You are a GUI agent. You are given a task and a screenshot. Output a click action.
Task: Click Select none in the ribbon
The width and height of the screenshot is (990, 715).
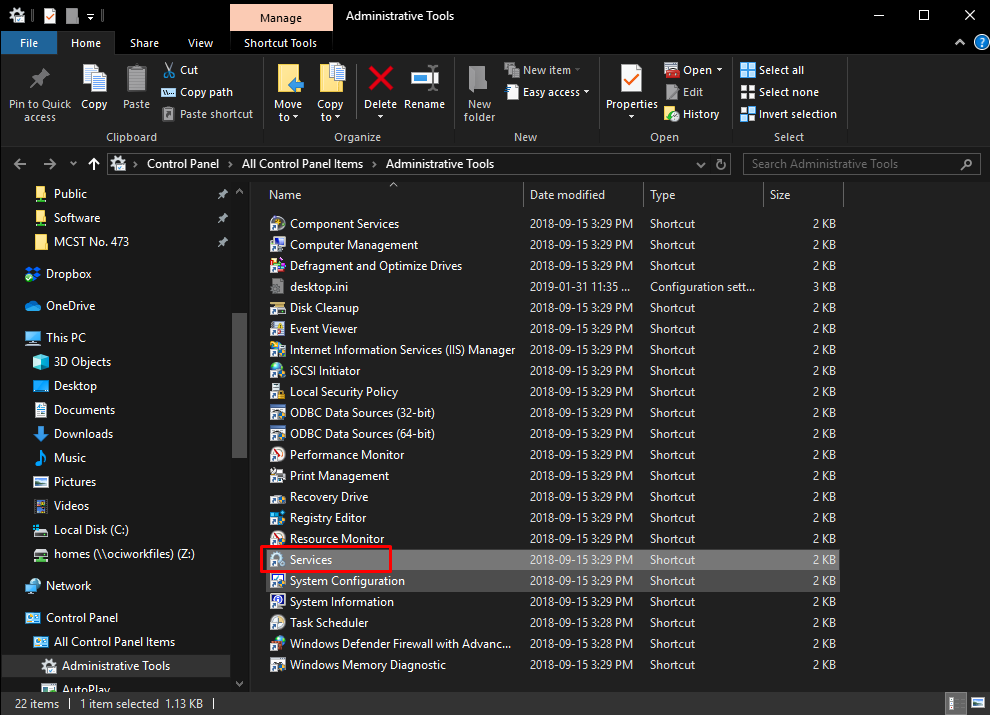pyautogui.click(x=780, y=92)
